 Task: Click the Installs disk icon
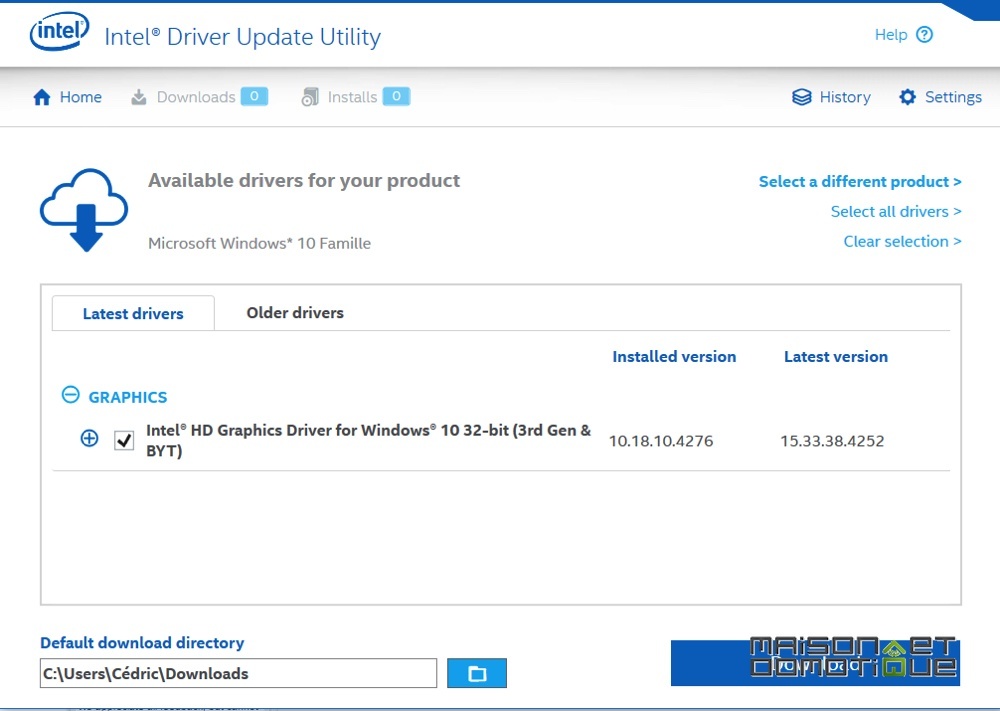[x=310, y=97]
